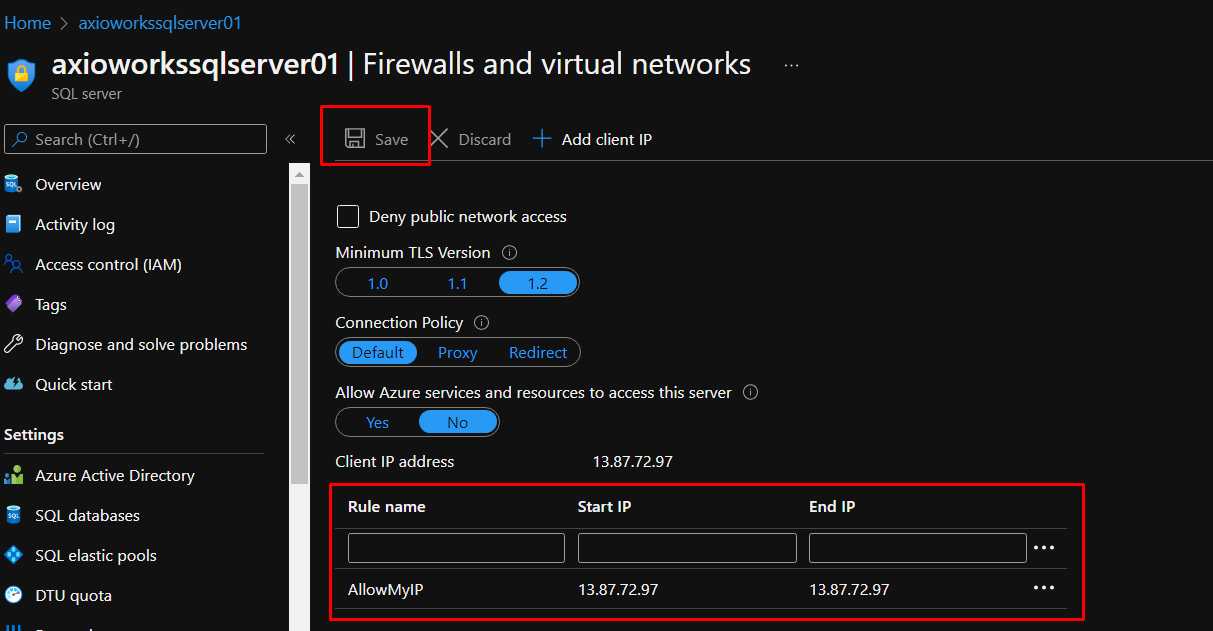Open ellipsis menu for AllowMyIP rule

pos(1044,588)
